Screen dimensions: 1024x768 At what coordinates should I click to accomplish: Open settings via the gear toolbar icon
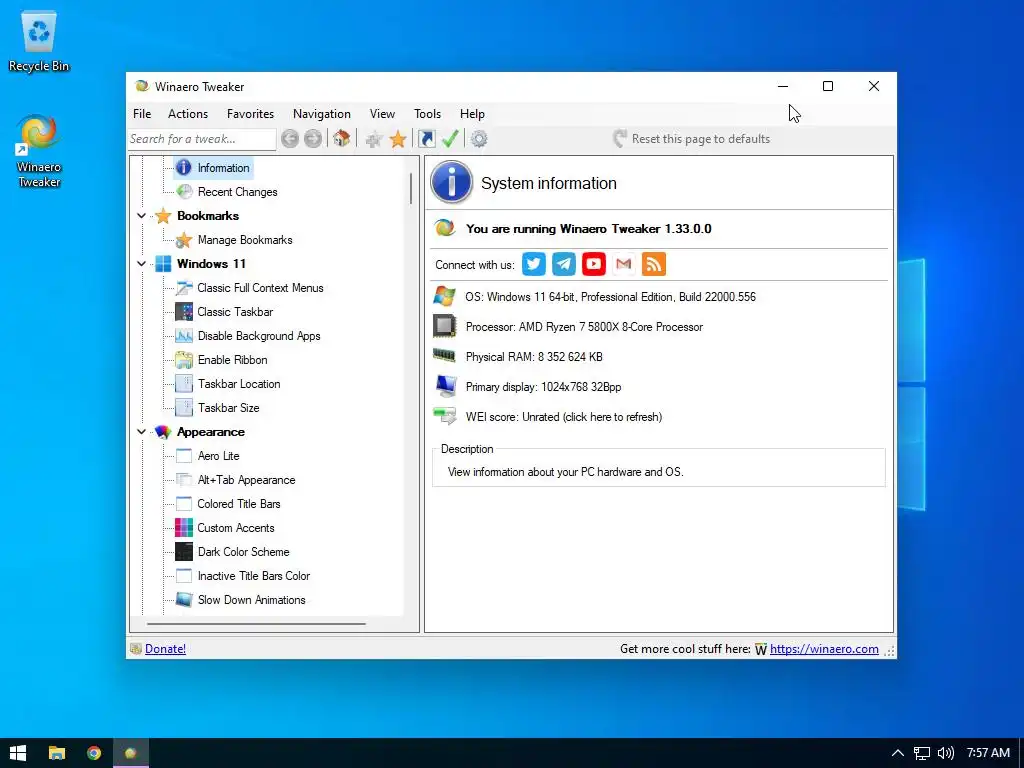click(x=479, y=139)
